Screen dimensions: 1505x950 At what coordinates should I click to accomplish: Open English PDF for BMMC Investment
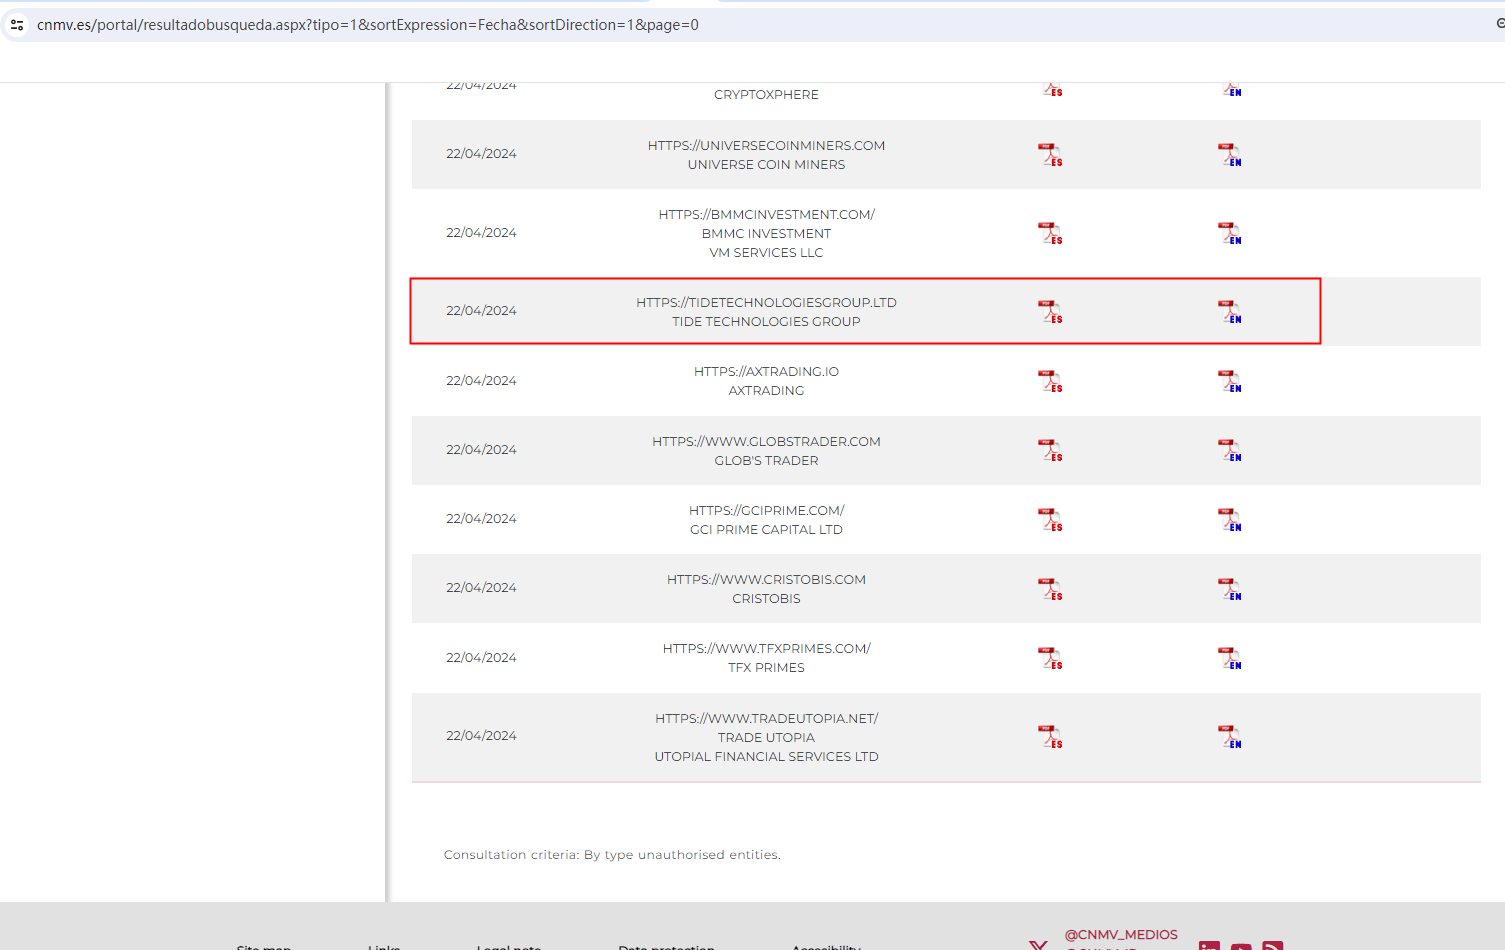pyautogui.click(x=1229, y=233)
